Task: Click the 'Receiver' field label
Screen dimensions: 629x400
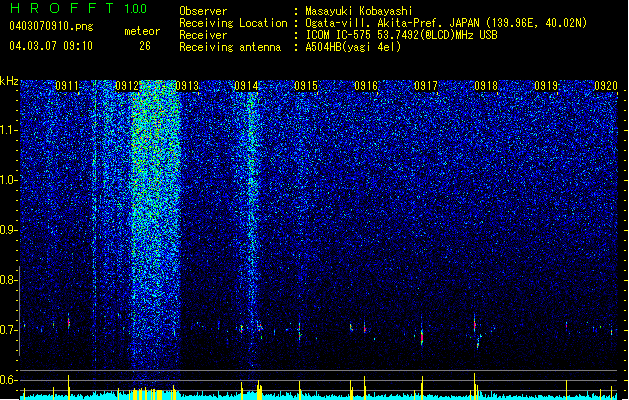Action: click(x=203, y=35)
